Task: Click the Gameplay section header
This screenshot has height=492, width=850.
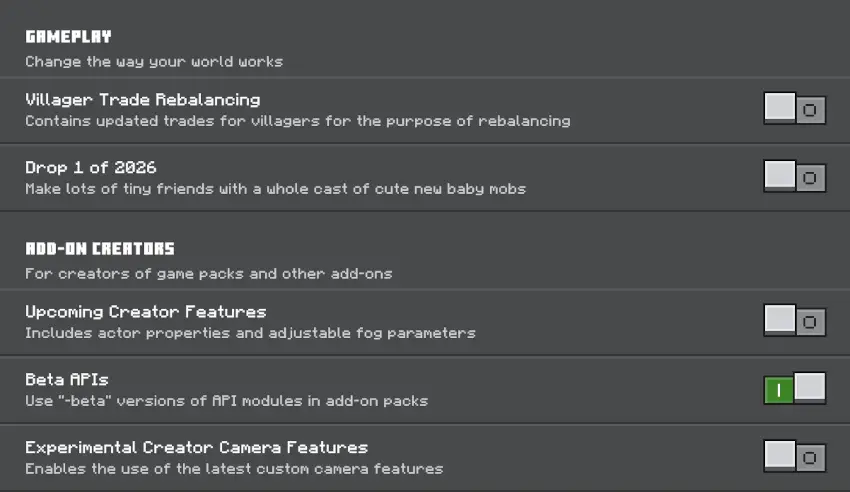Action: (68, 37)
